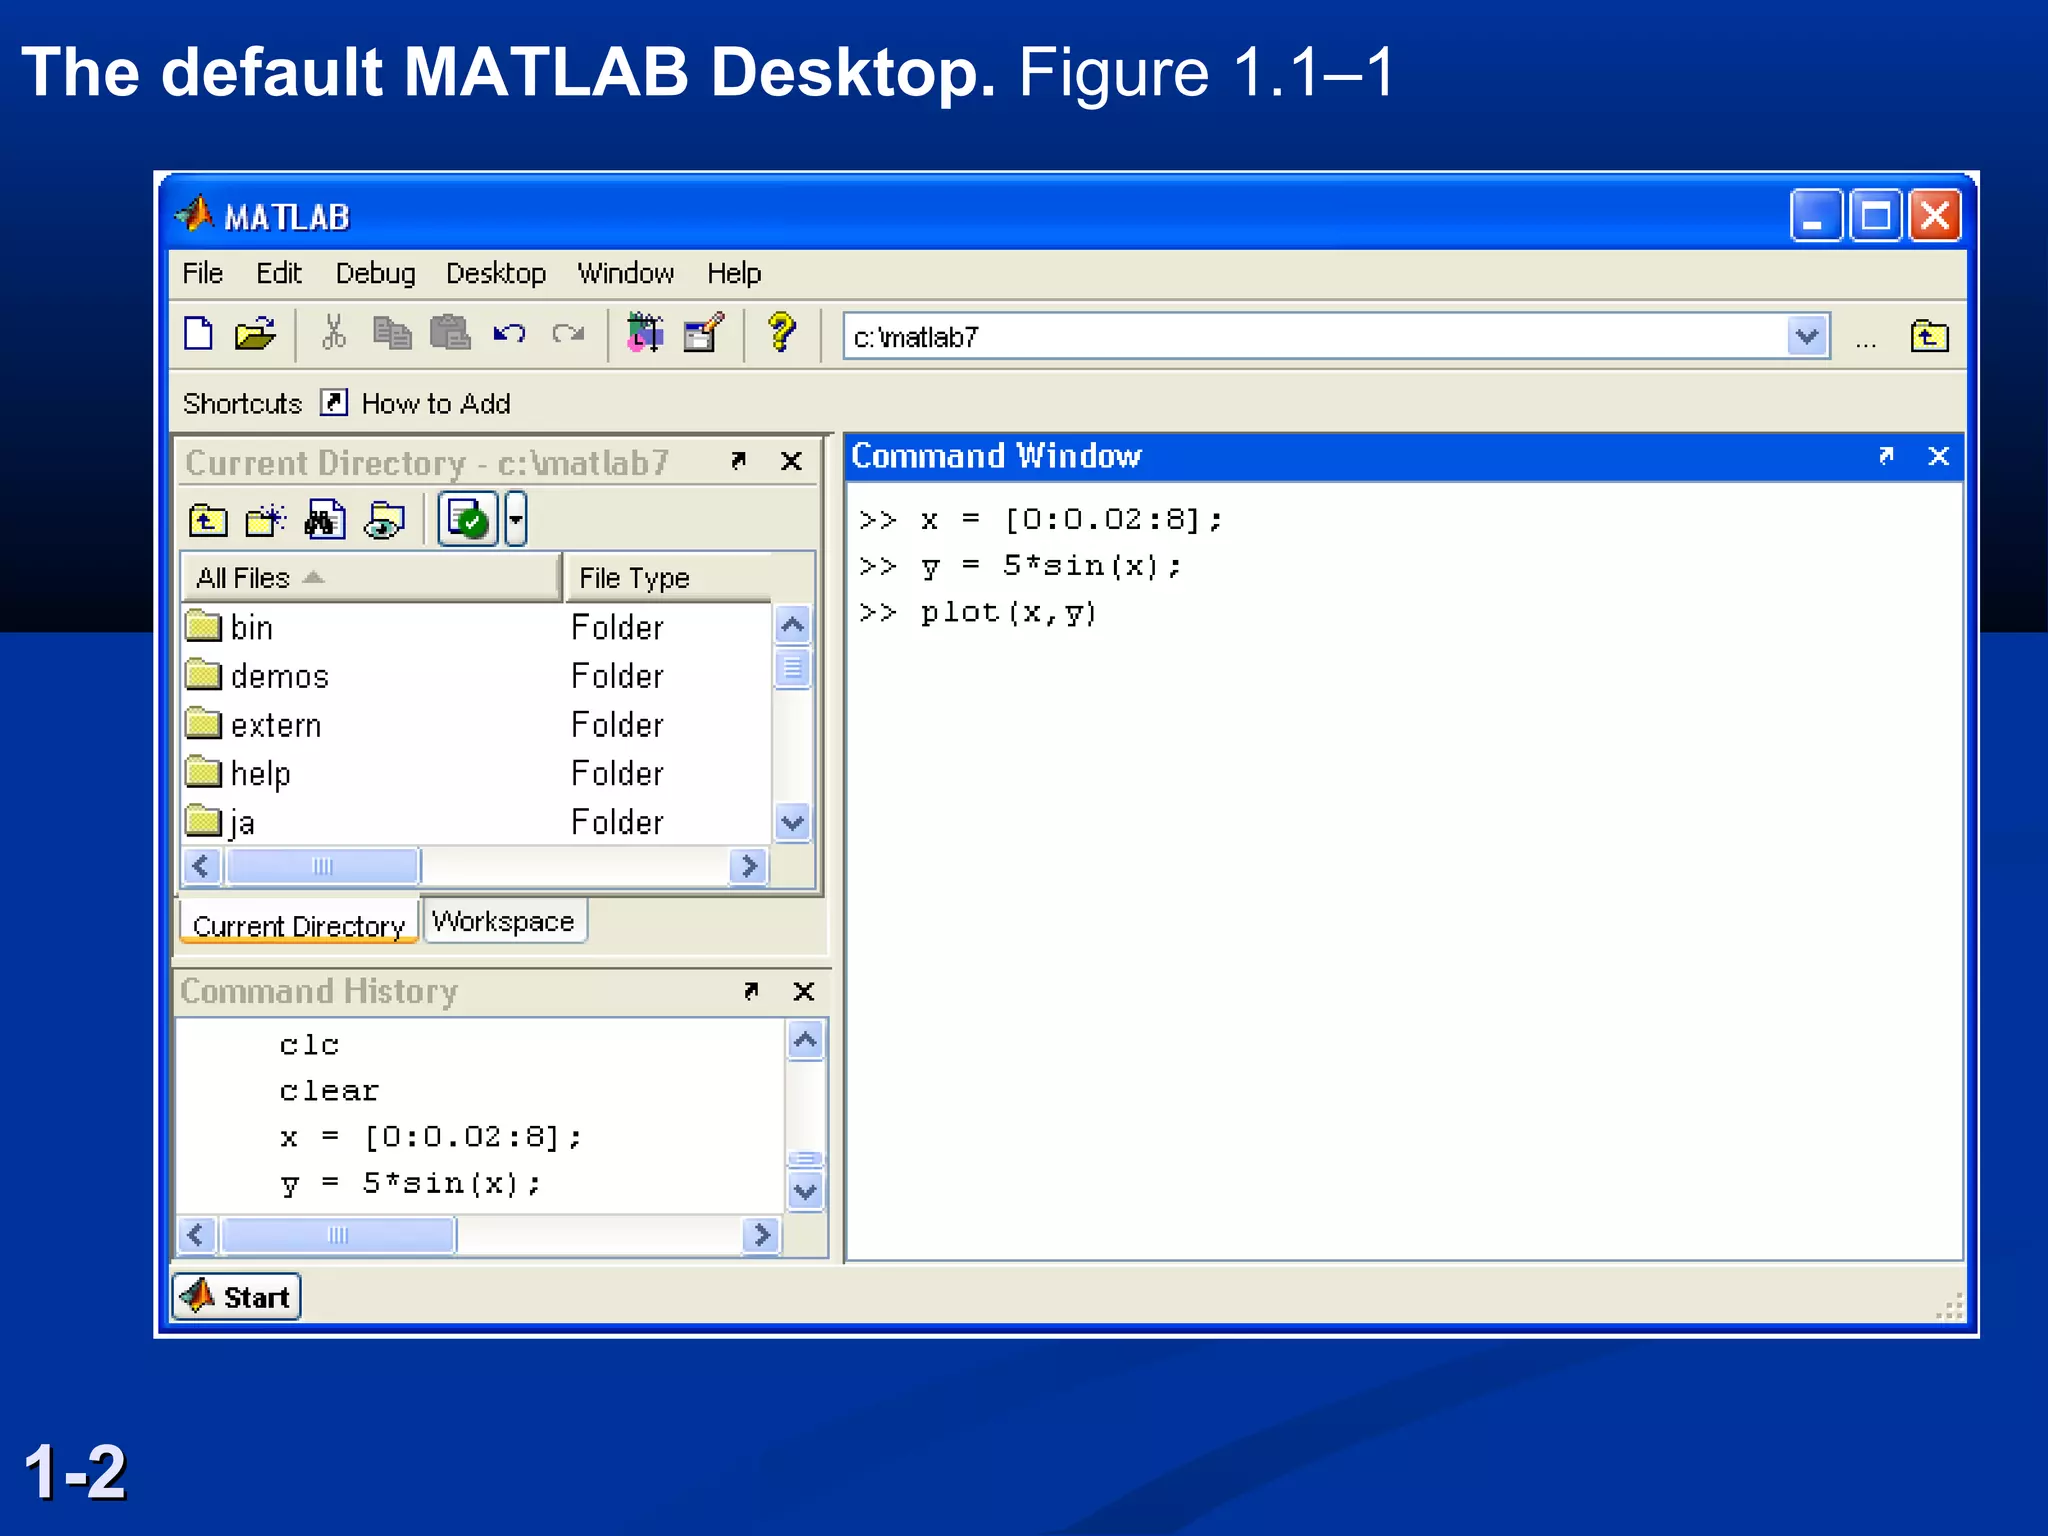Open the Window menu
Screen dimensions: 2048x1536
tap(626, 273)
